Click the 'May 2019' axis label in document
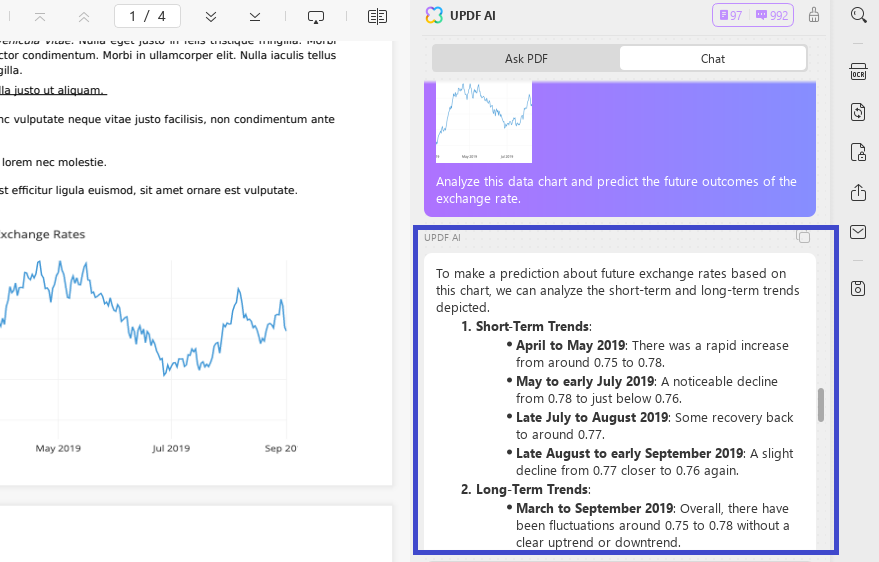The image size is (879, 562). coord(58,448)
